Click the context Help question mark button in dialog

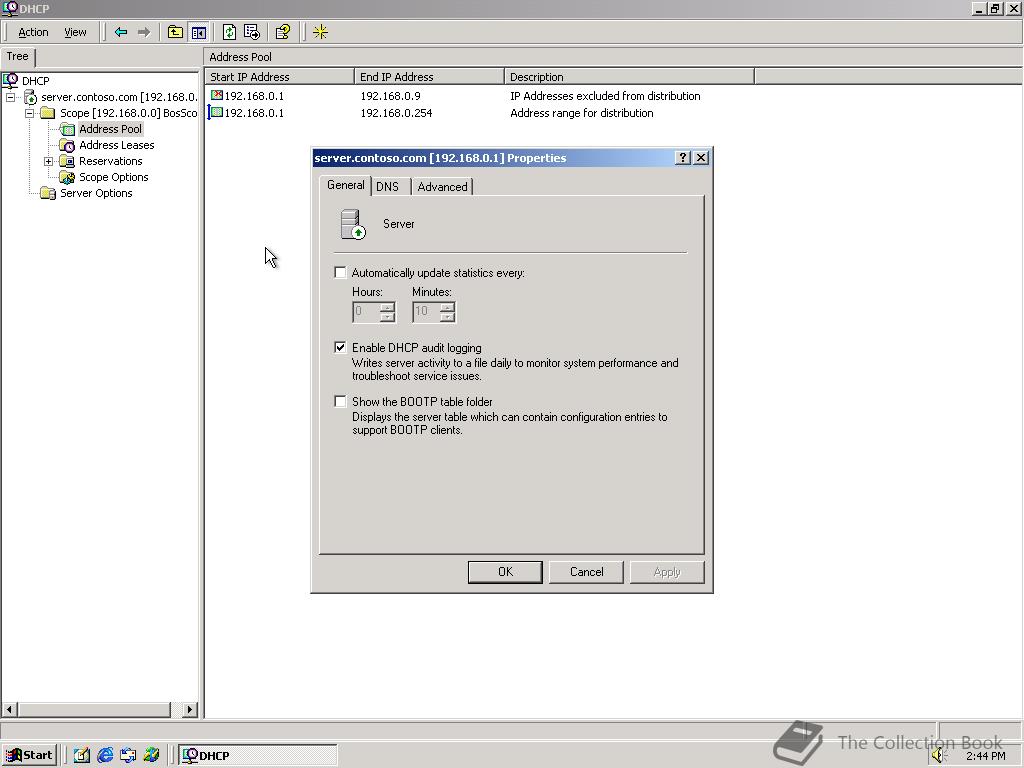point(682,157)
